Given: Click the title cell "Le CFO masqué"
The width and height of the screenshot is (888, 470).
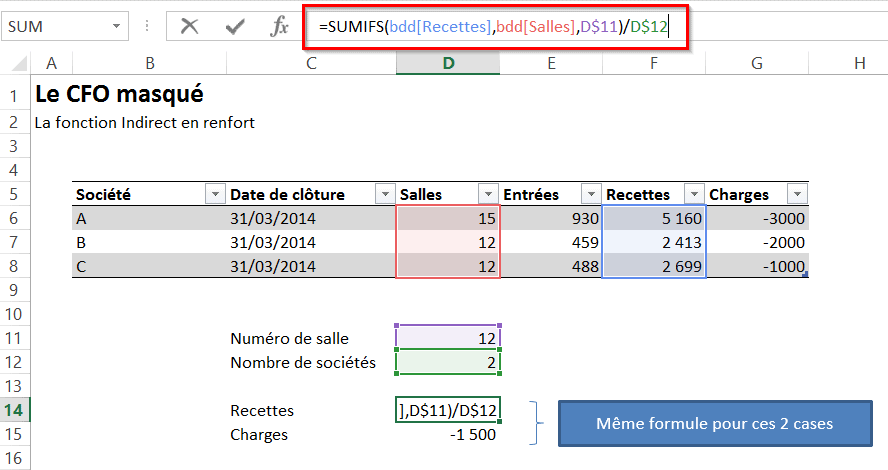Looking at the screenshot, I should coord(120,96).
